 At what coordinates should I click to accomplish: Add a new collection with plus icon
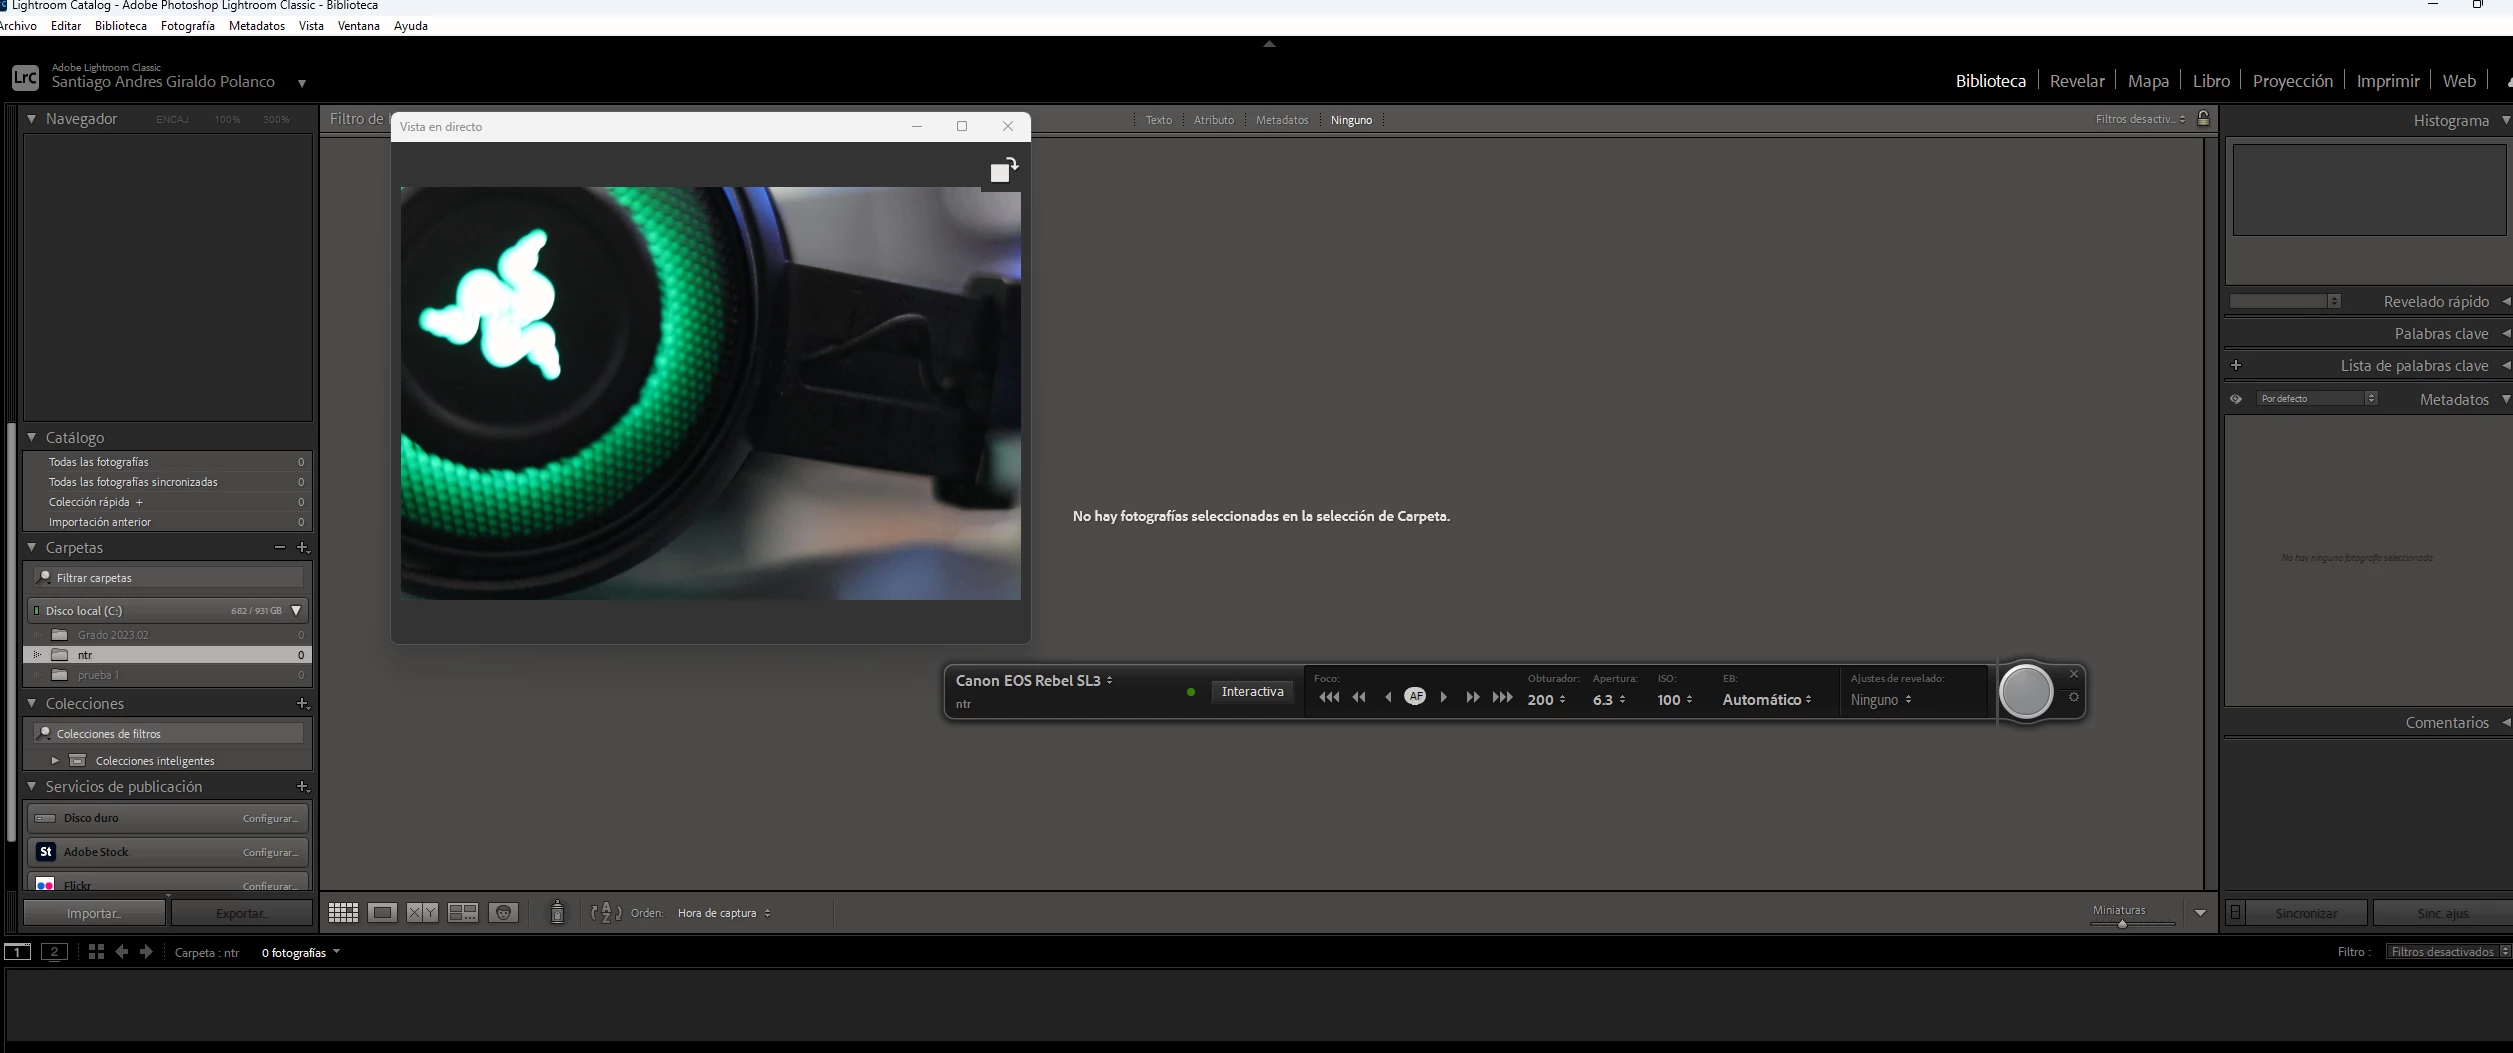[303, 703]
